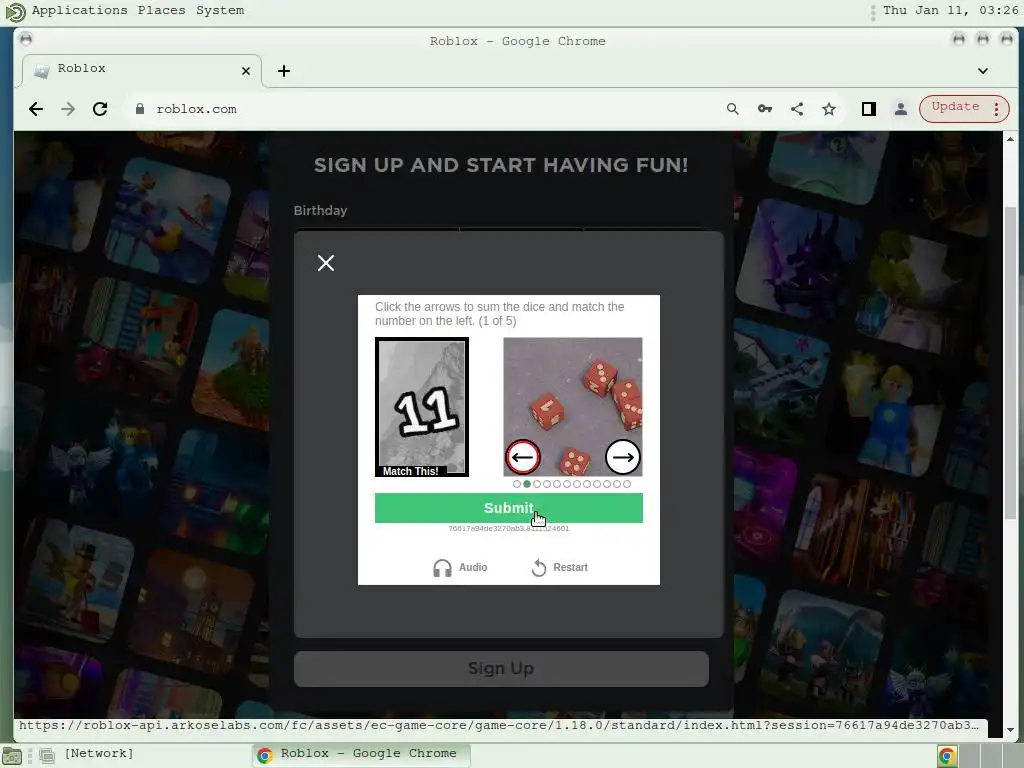This screenshot has width=1024, height=768.
Task: Open the Roblox Chrome taskbar entry
Action: [360, 754]
